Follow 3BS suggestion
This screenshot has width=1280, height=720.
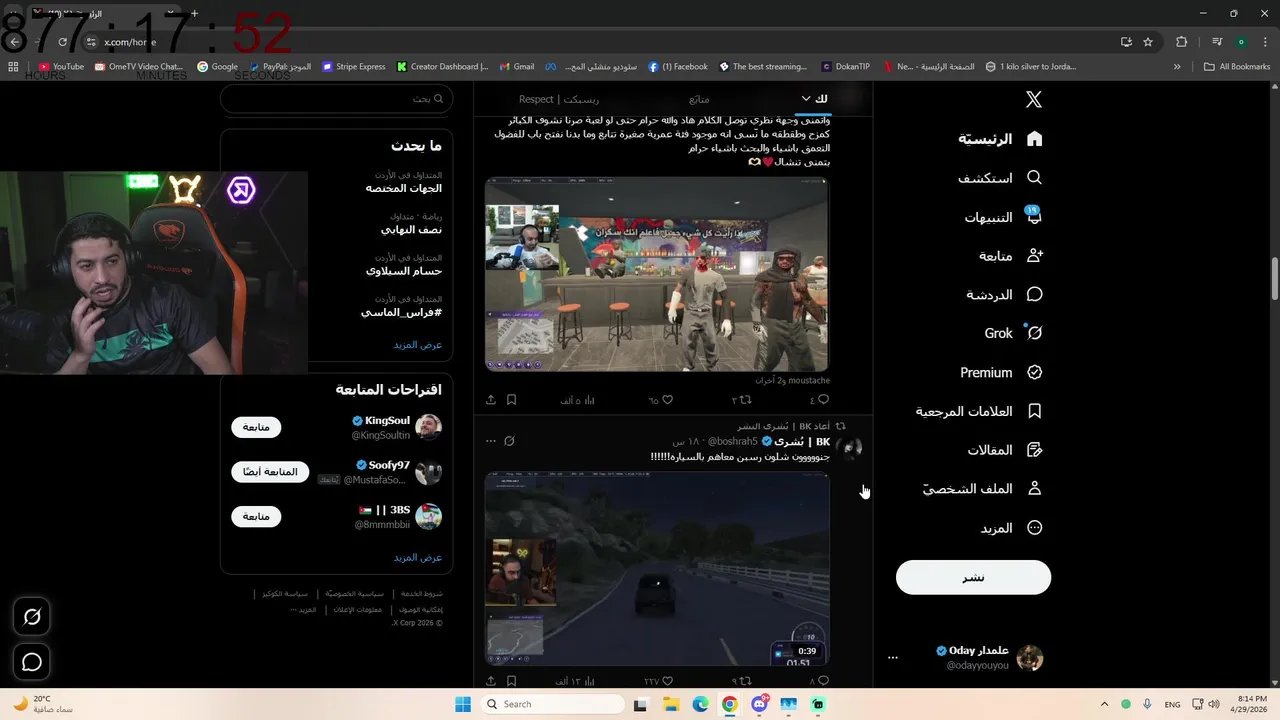coord(256,516)
